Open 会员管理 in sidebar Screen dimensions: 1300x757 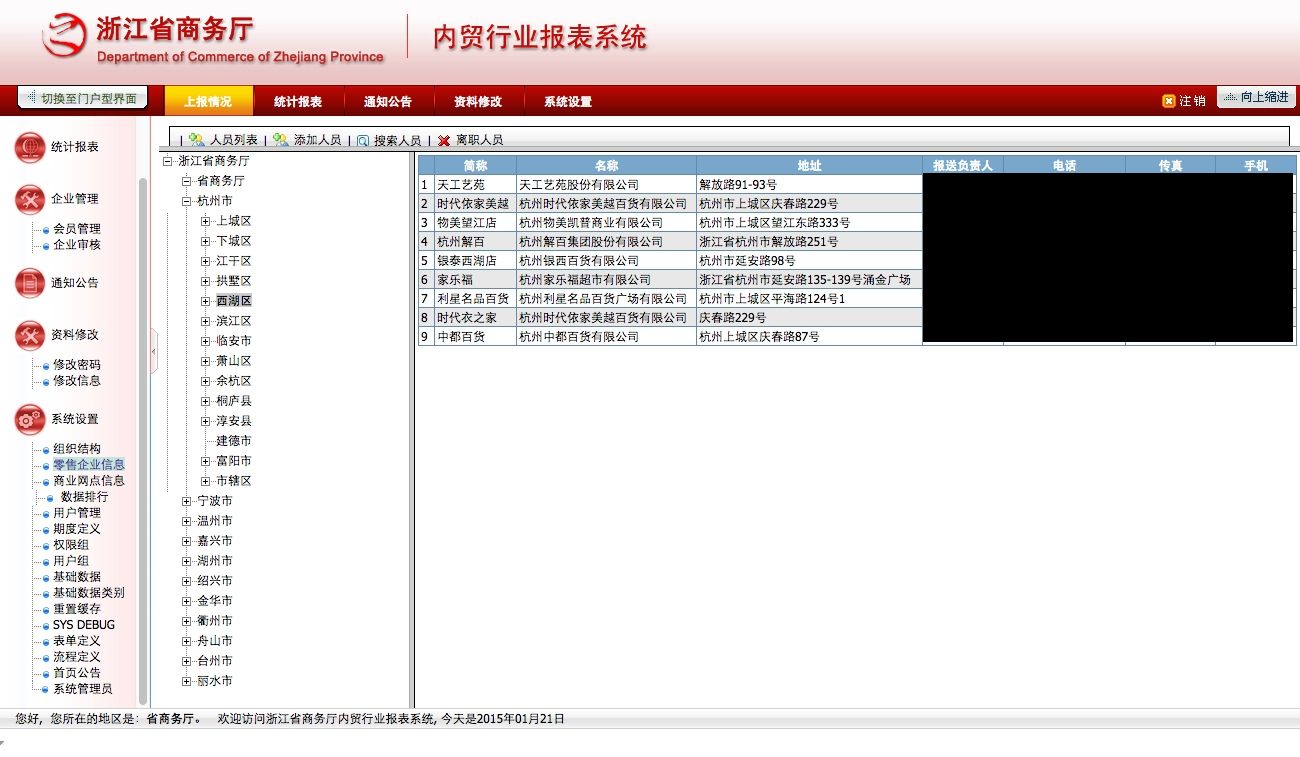77,229
